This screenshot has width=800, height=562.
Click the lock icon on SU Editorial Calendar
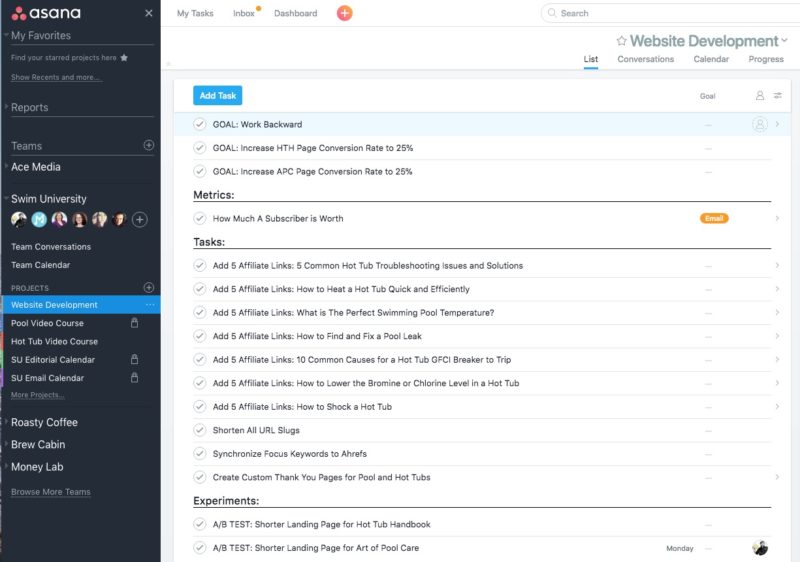[134, 360]
